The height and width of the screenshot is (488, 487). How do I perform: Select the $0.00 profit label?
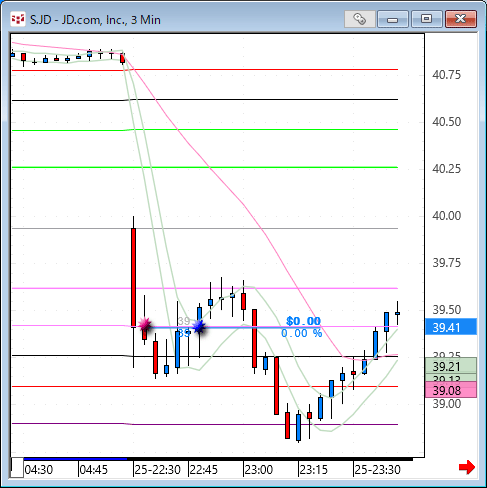(303, 321)
